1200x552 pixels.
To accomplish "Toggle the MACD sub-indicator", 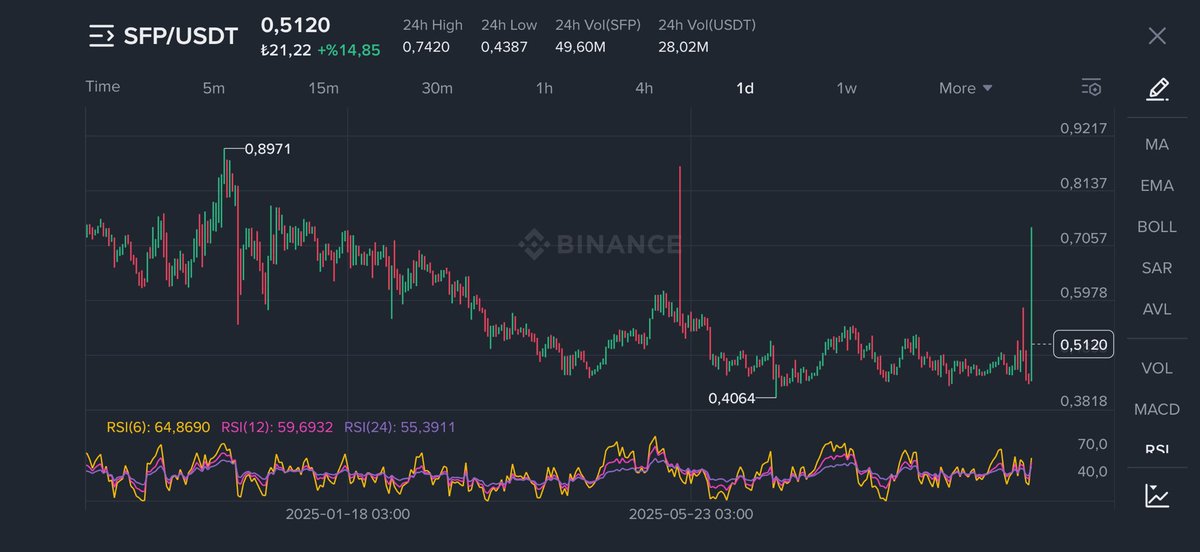I will tap(1157, 409).
